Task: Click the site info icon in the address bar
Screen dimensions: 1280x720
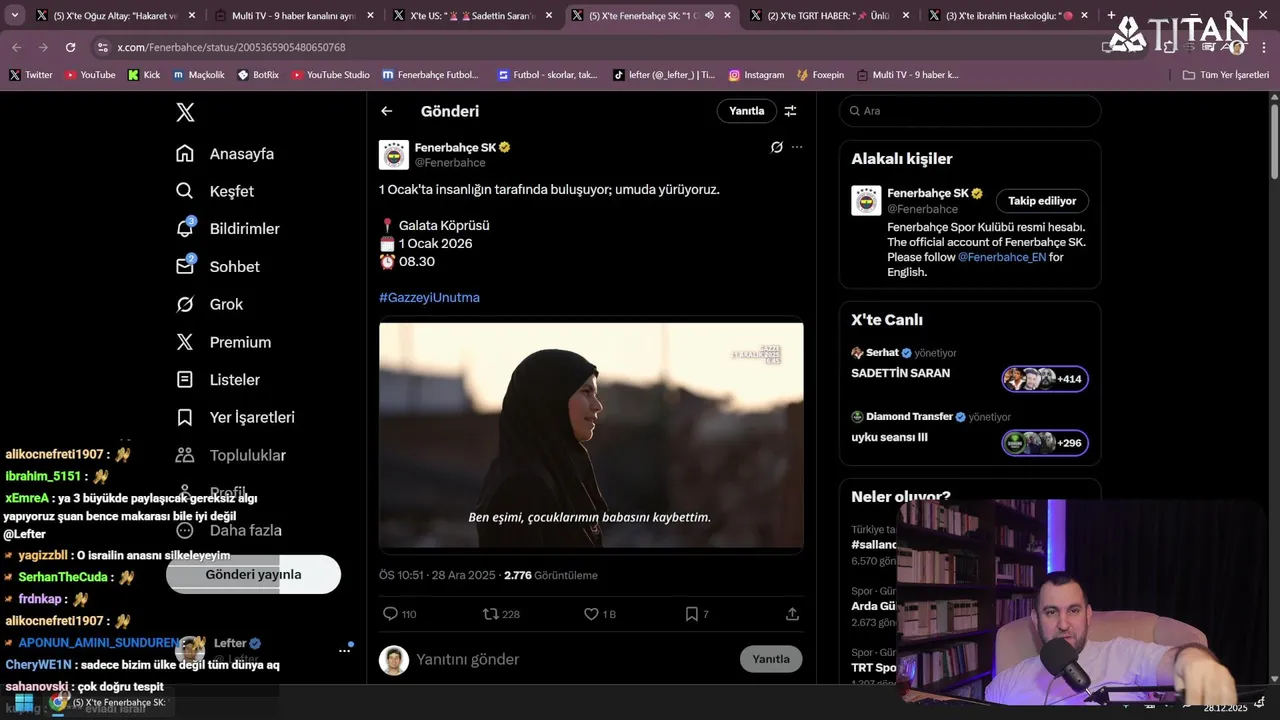Action: tap(103, 47)
